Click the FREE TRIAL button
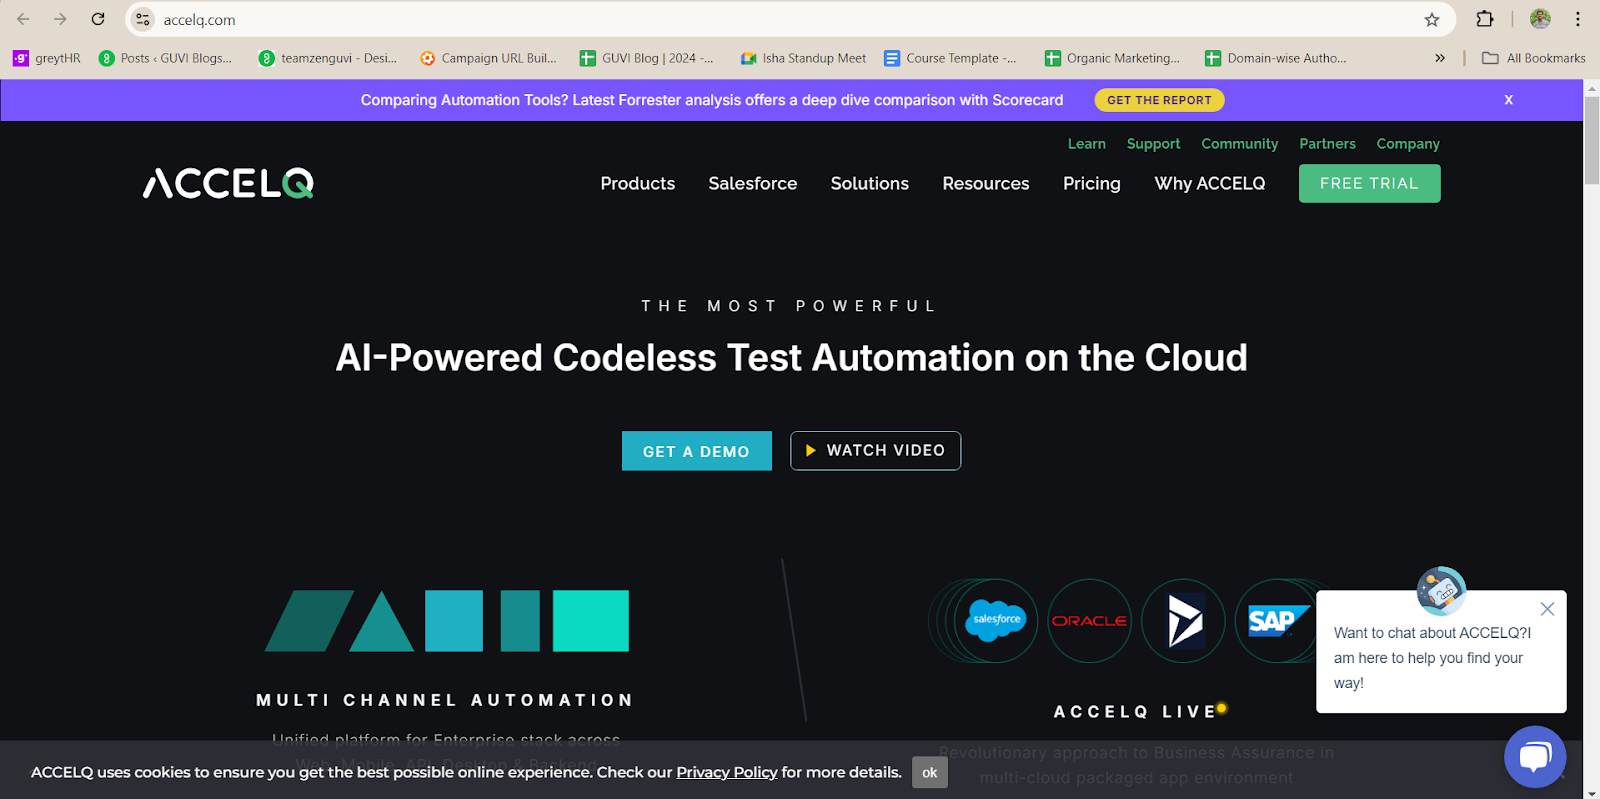 tap(1369, 183)
